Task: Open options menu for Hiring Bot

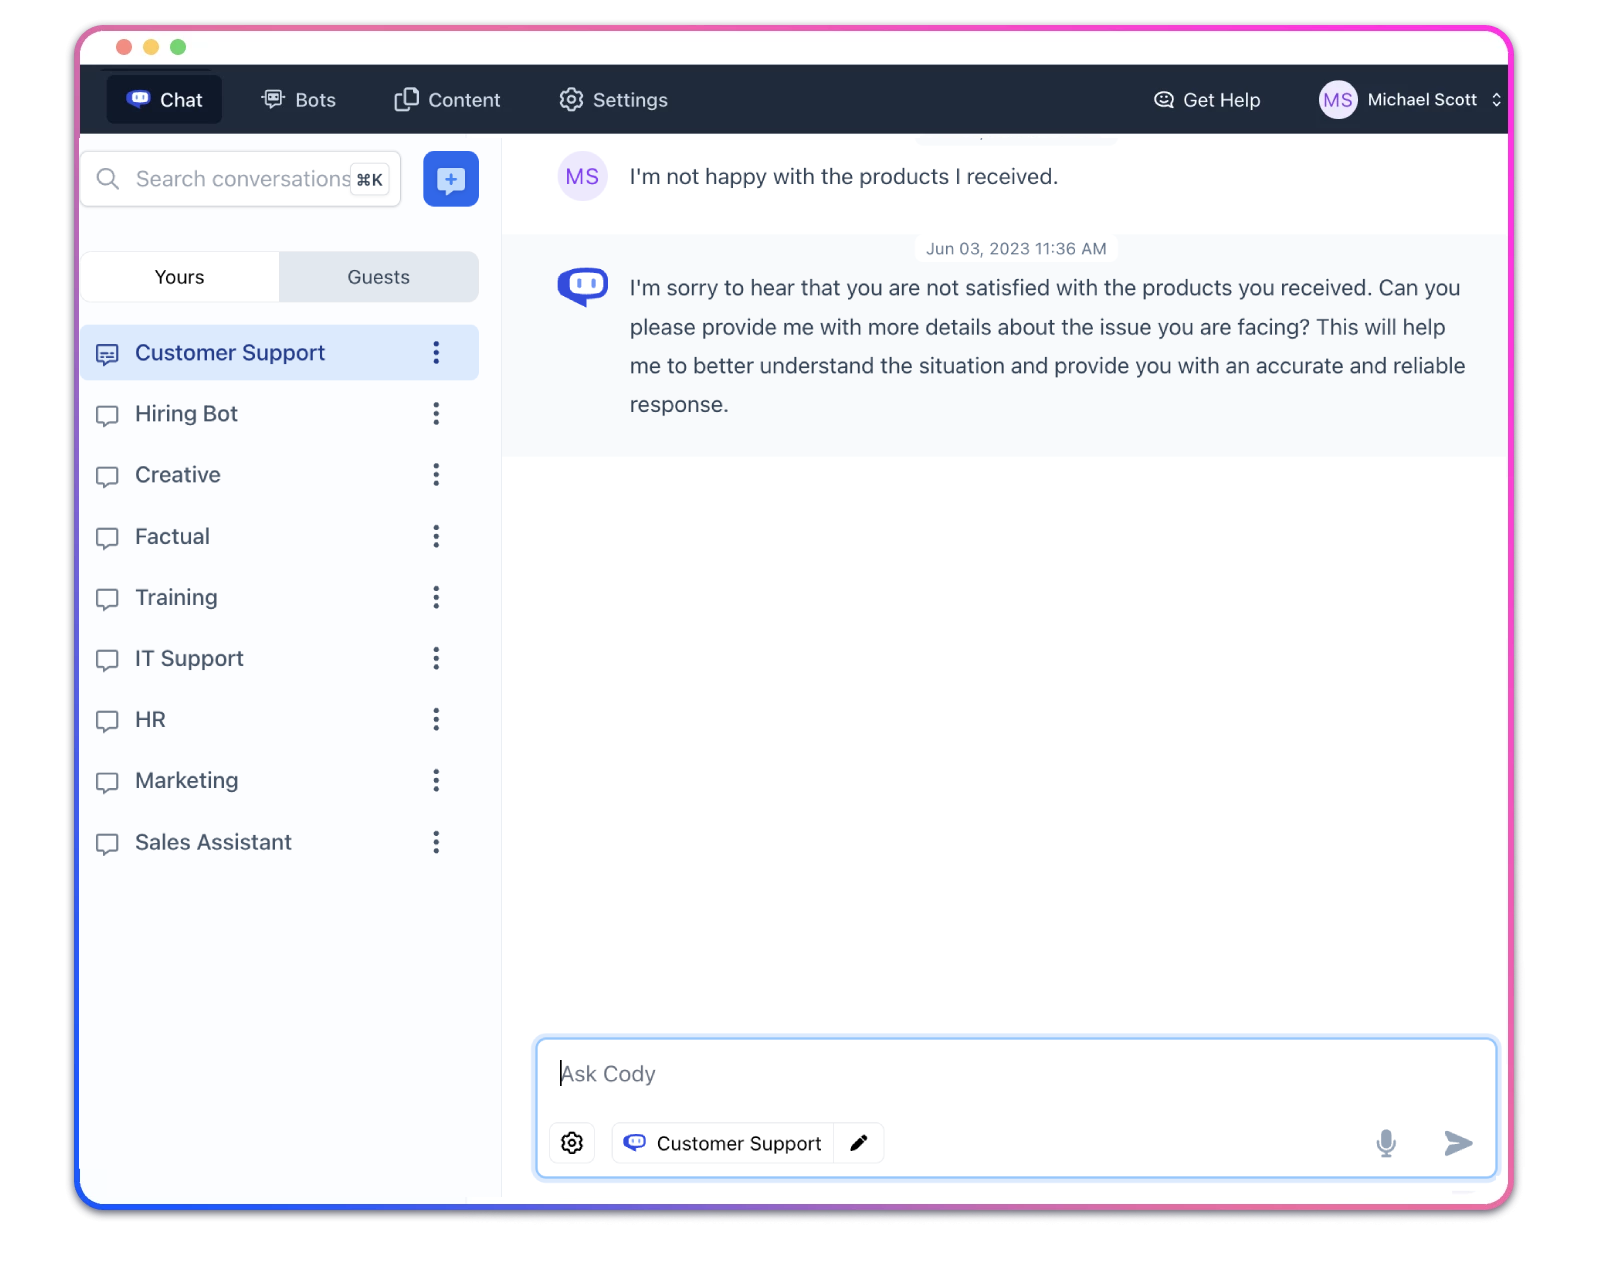Action: 436,414
